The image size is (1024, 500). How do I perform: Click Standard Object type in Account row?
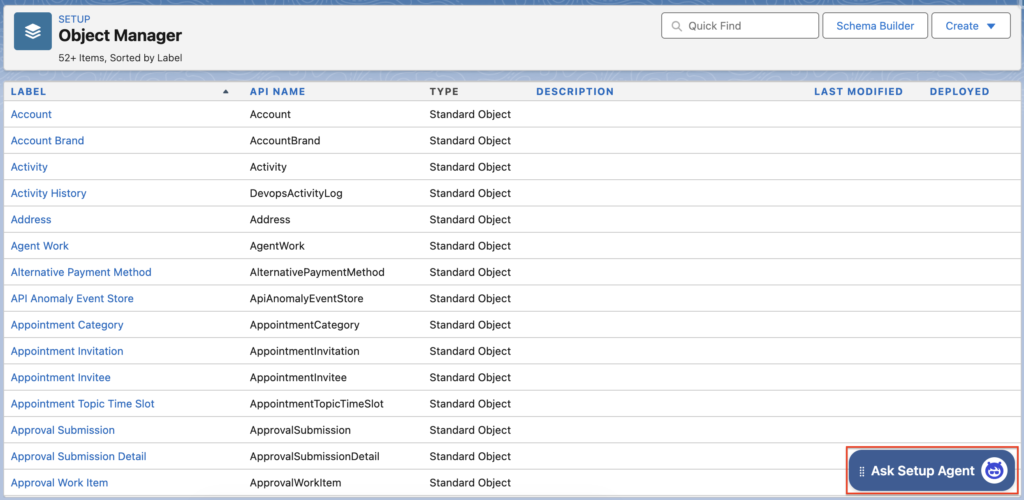[x=470, y=114]
